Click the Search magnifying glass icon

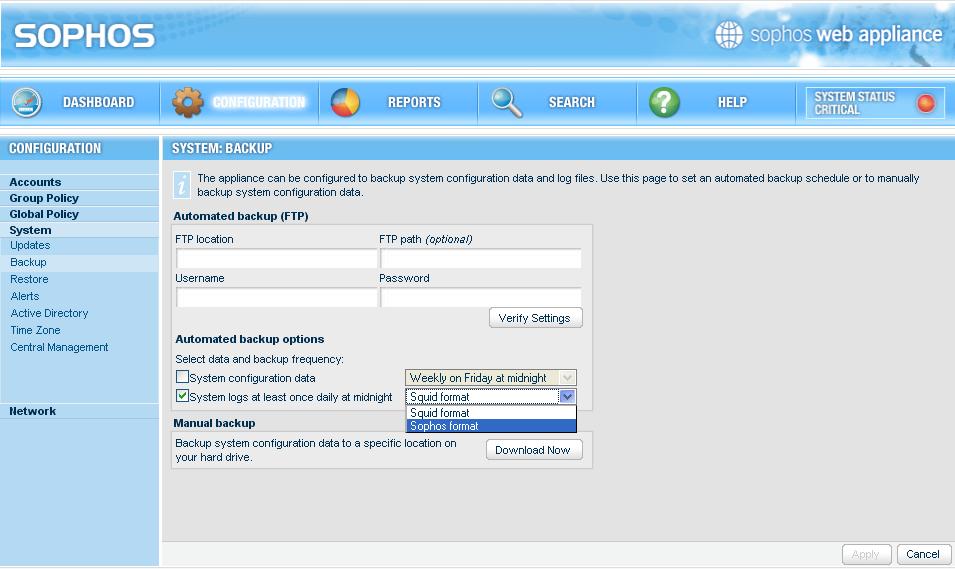pos(507,102)
